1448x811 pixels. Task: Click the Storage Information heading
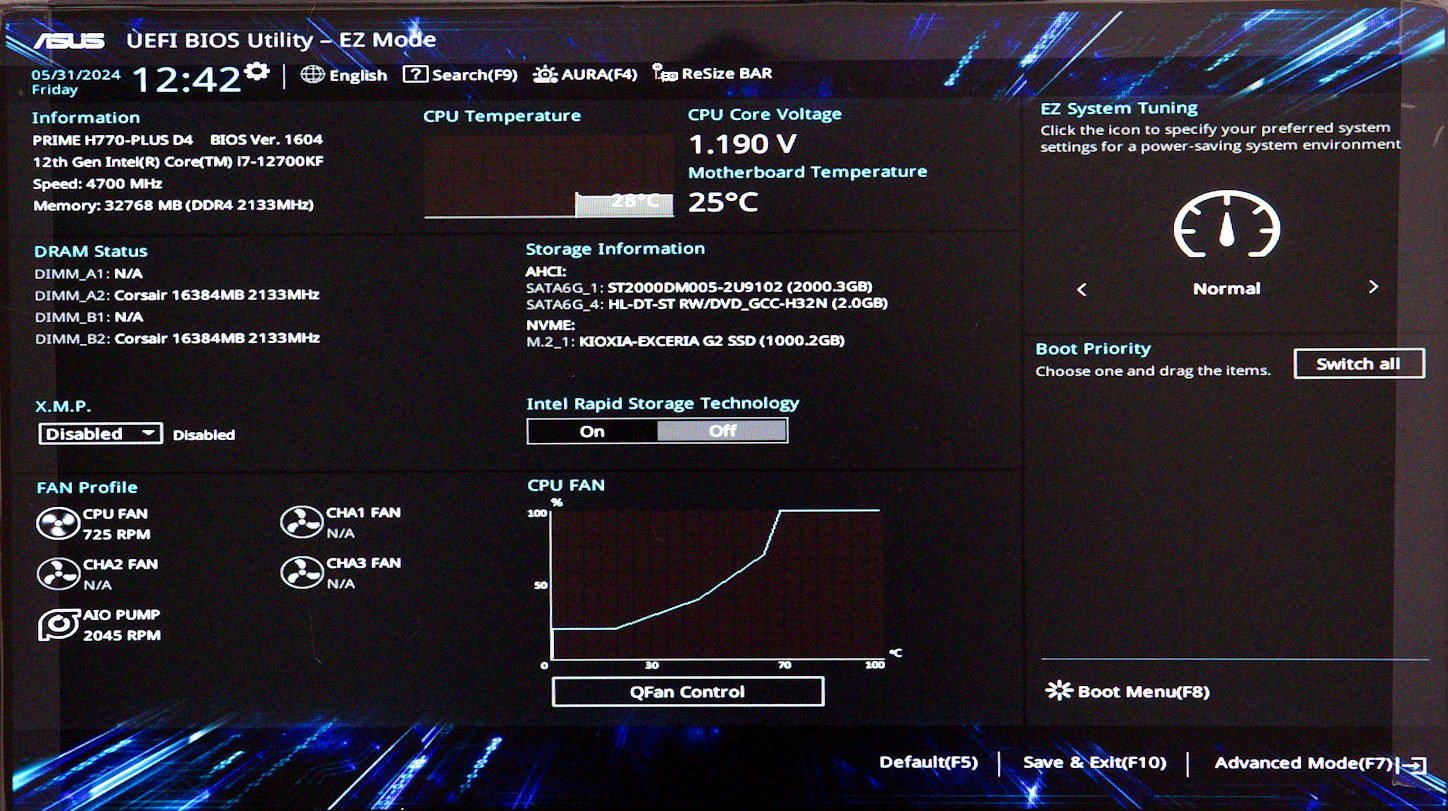(615, 249)
